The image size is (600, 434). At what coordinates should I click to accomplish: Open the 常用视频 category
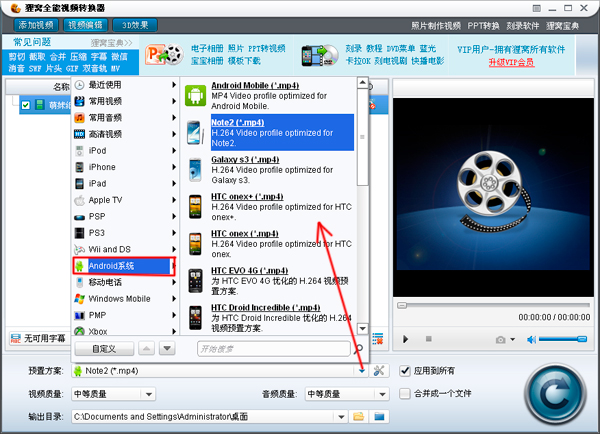pos(125,101)
